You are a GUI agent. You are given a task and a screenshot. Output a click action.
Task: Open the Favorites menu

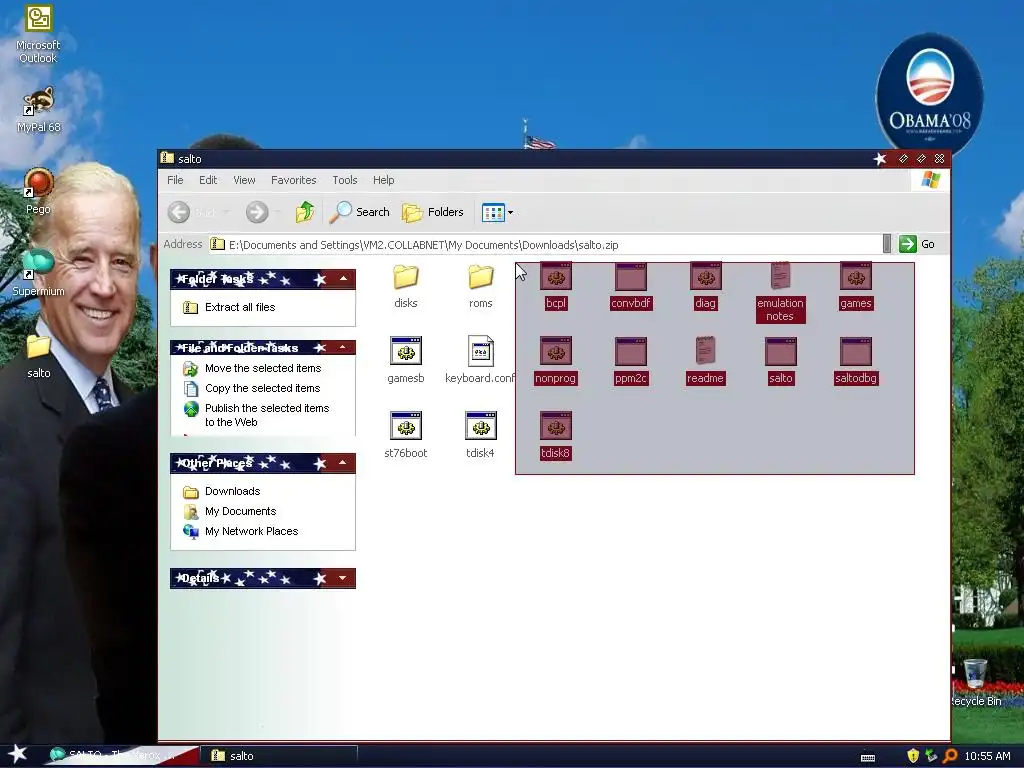pos(293,180)
